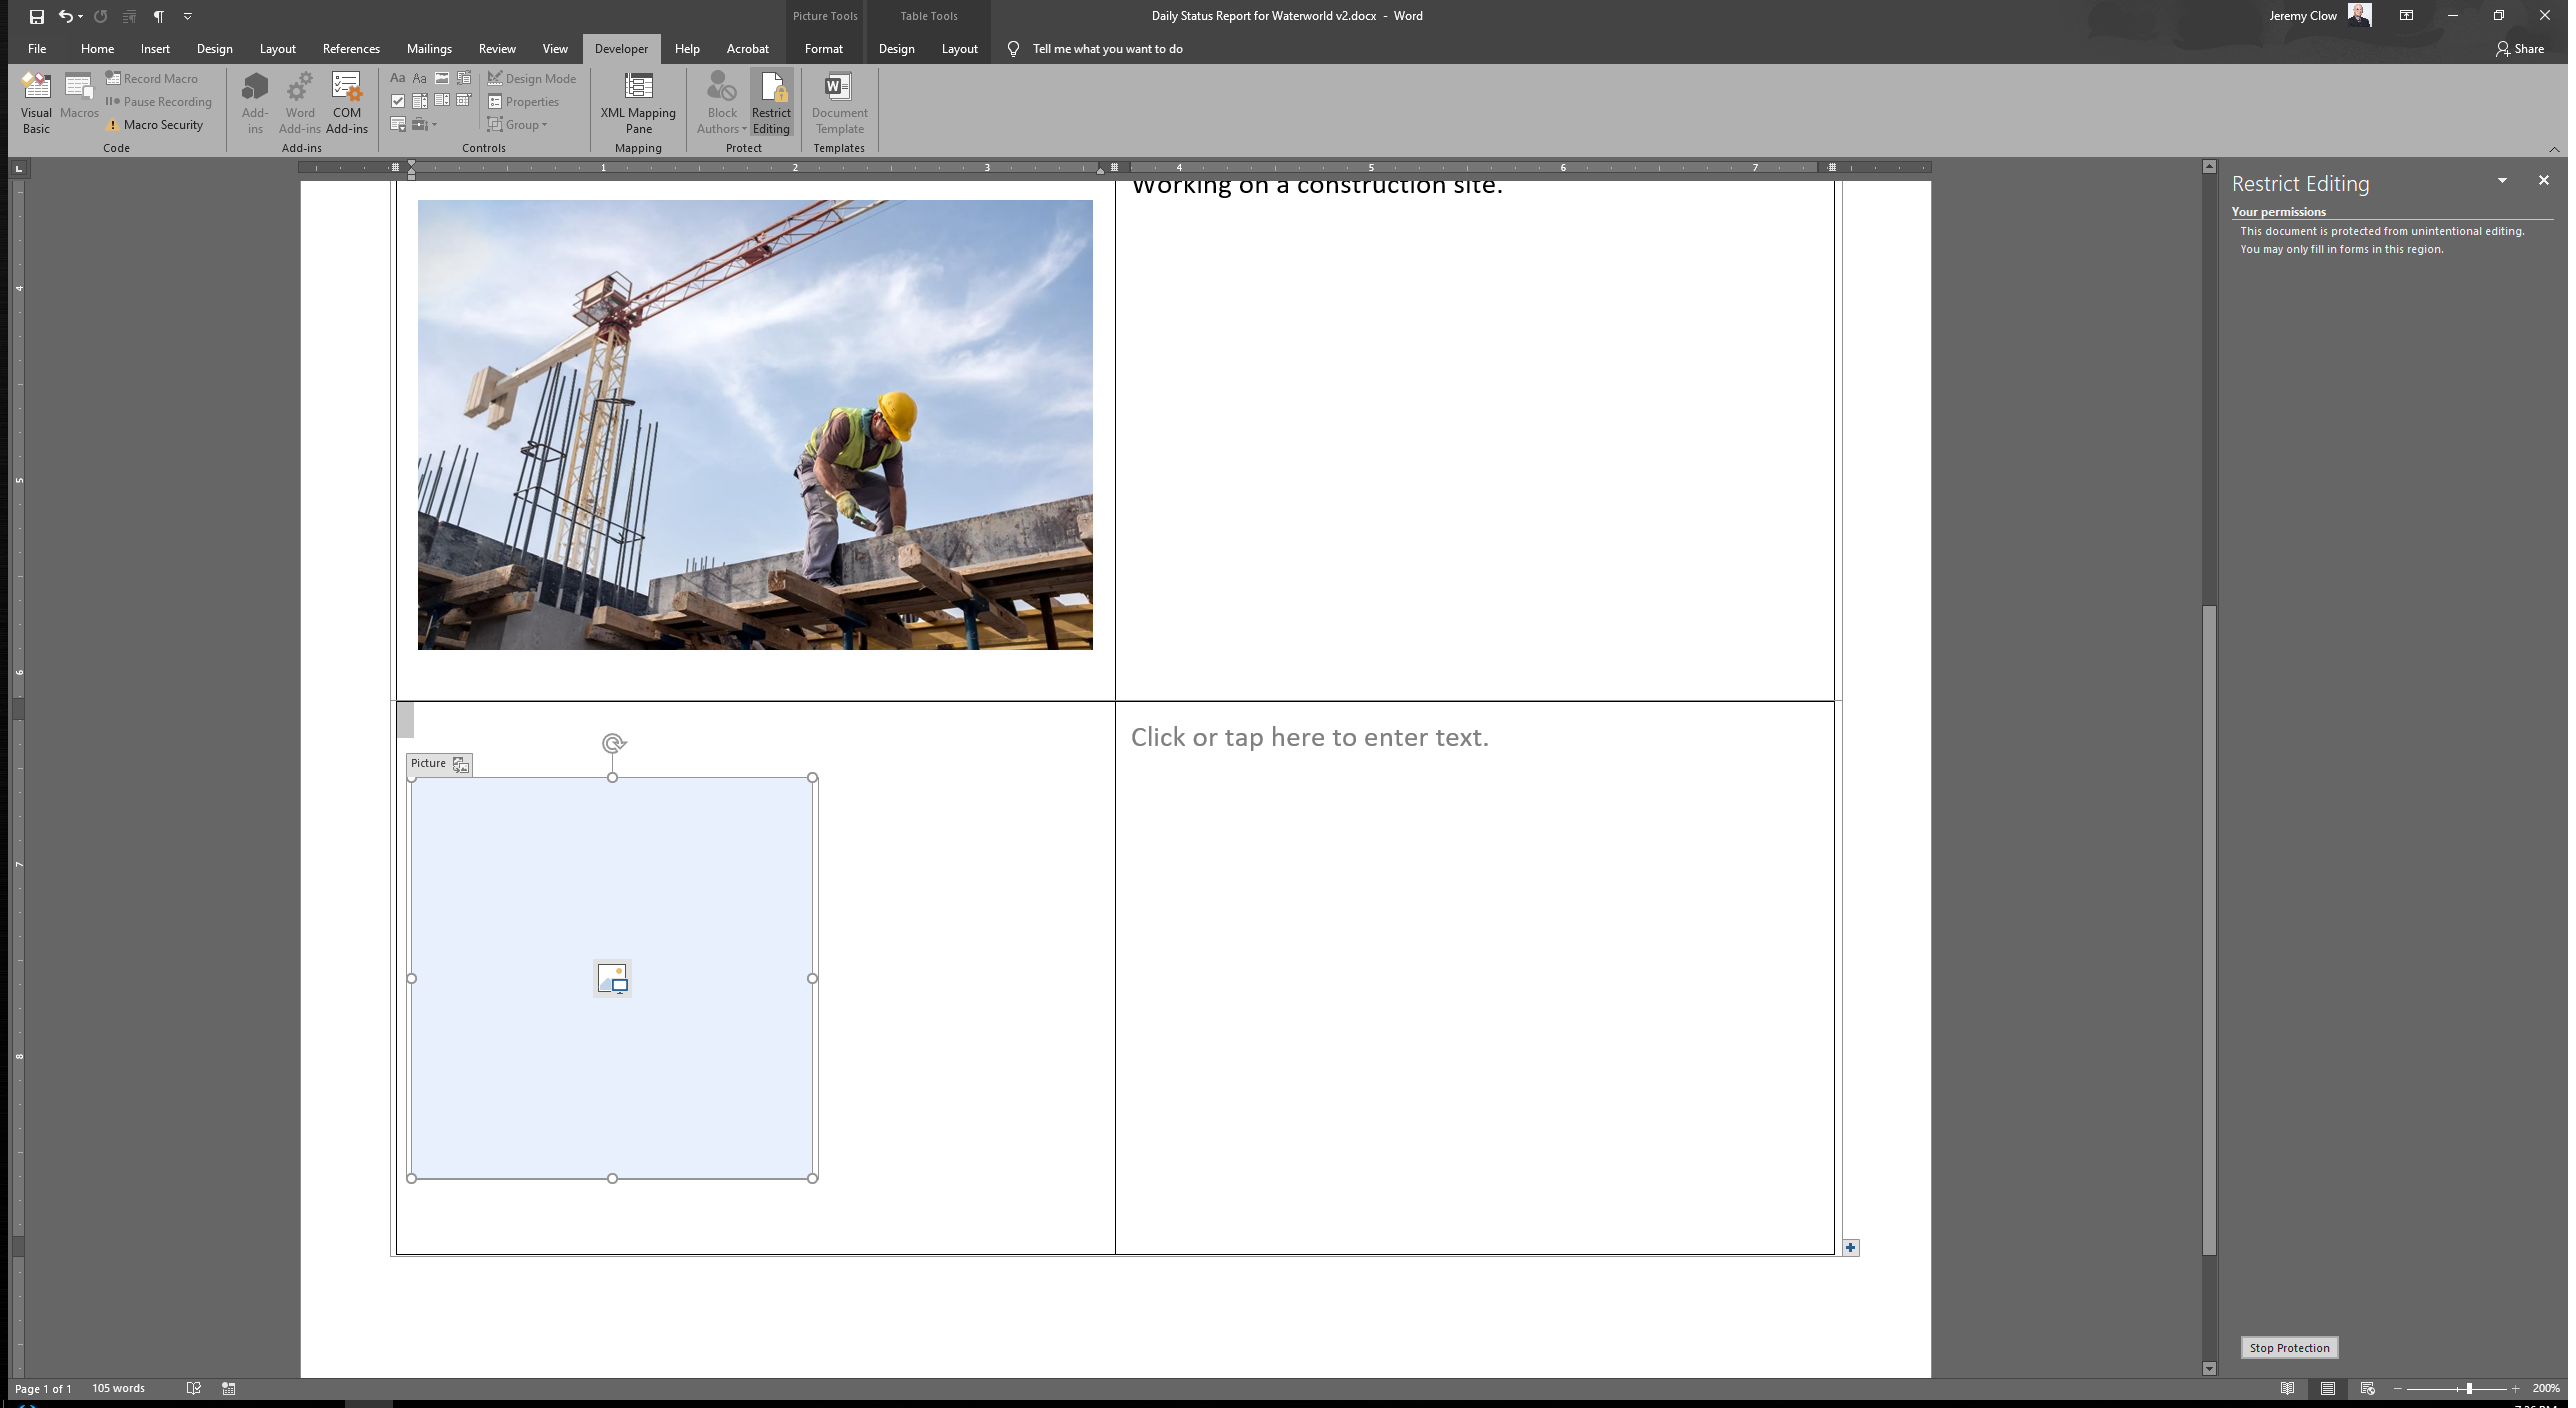Switch to Print Layout view
This screenshot has height=1408, width=2576.
(2328, 1388)
